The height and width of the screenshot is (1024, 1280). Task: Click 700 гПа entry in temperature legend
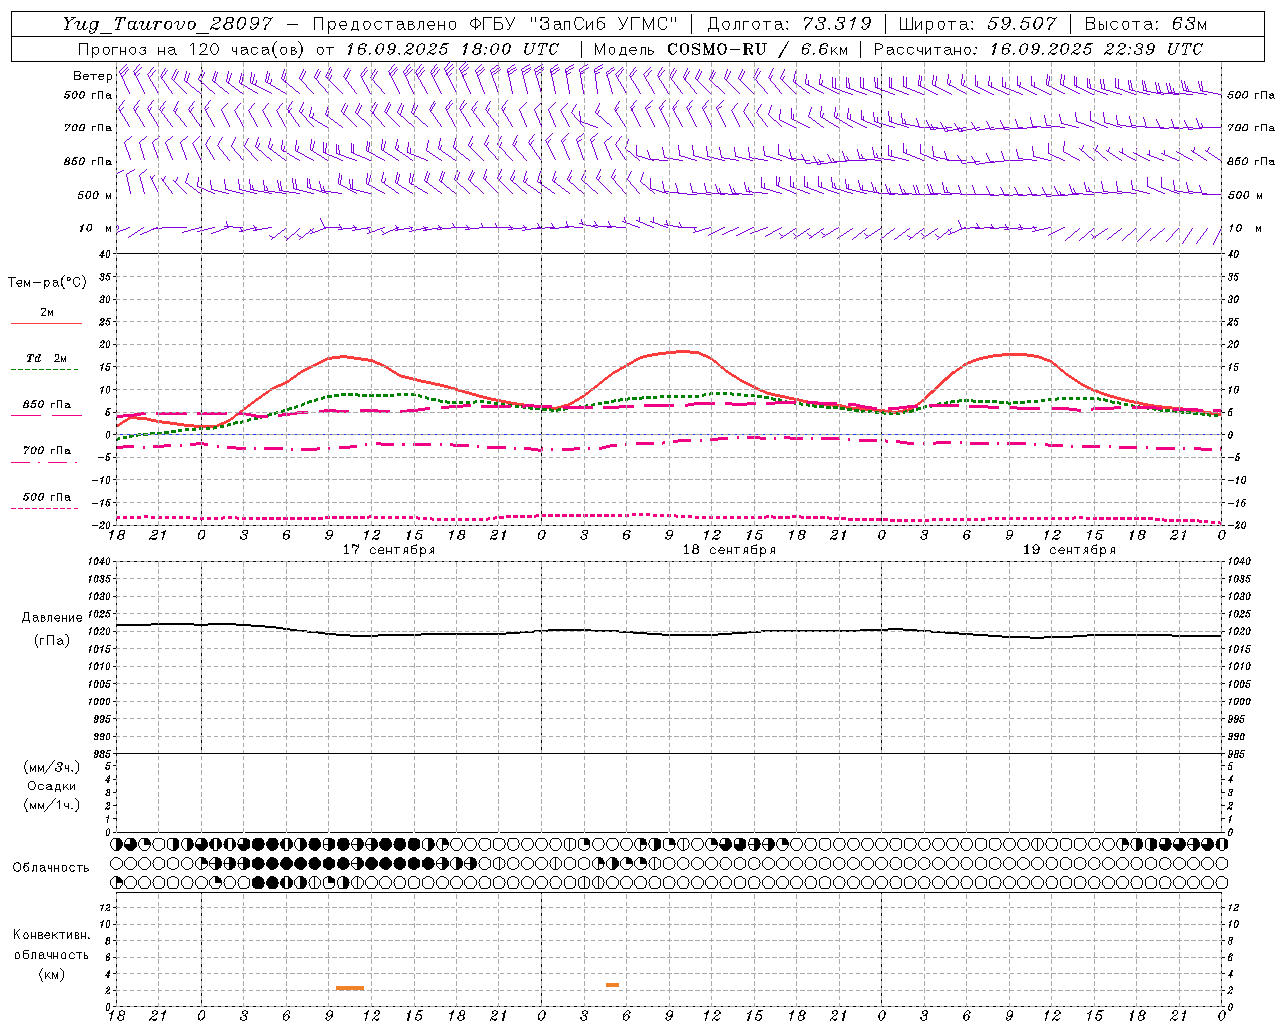[x=47, y=451]
